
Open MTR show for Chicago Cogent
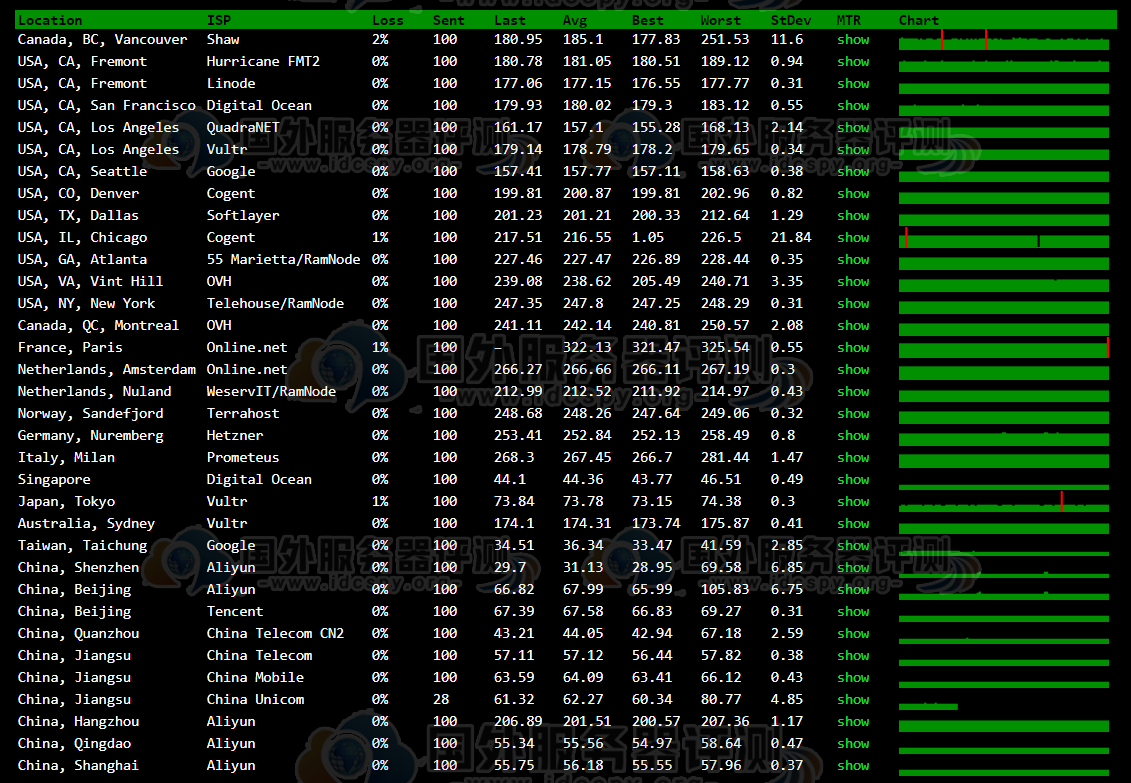853,238
